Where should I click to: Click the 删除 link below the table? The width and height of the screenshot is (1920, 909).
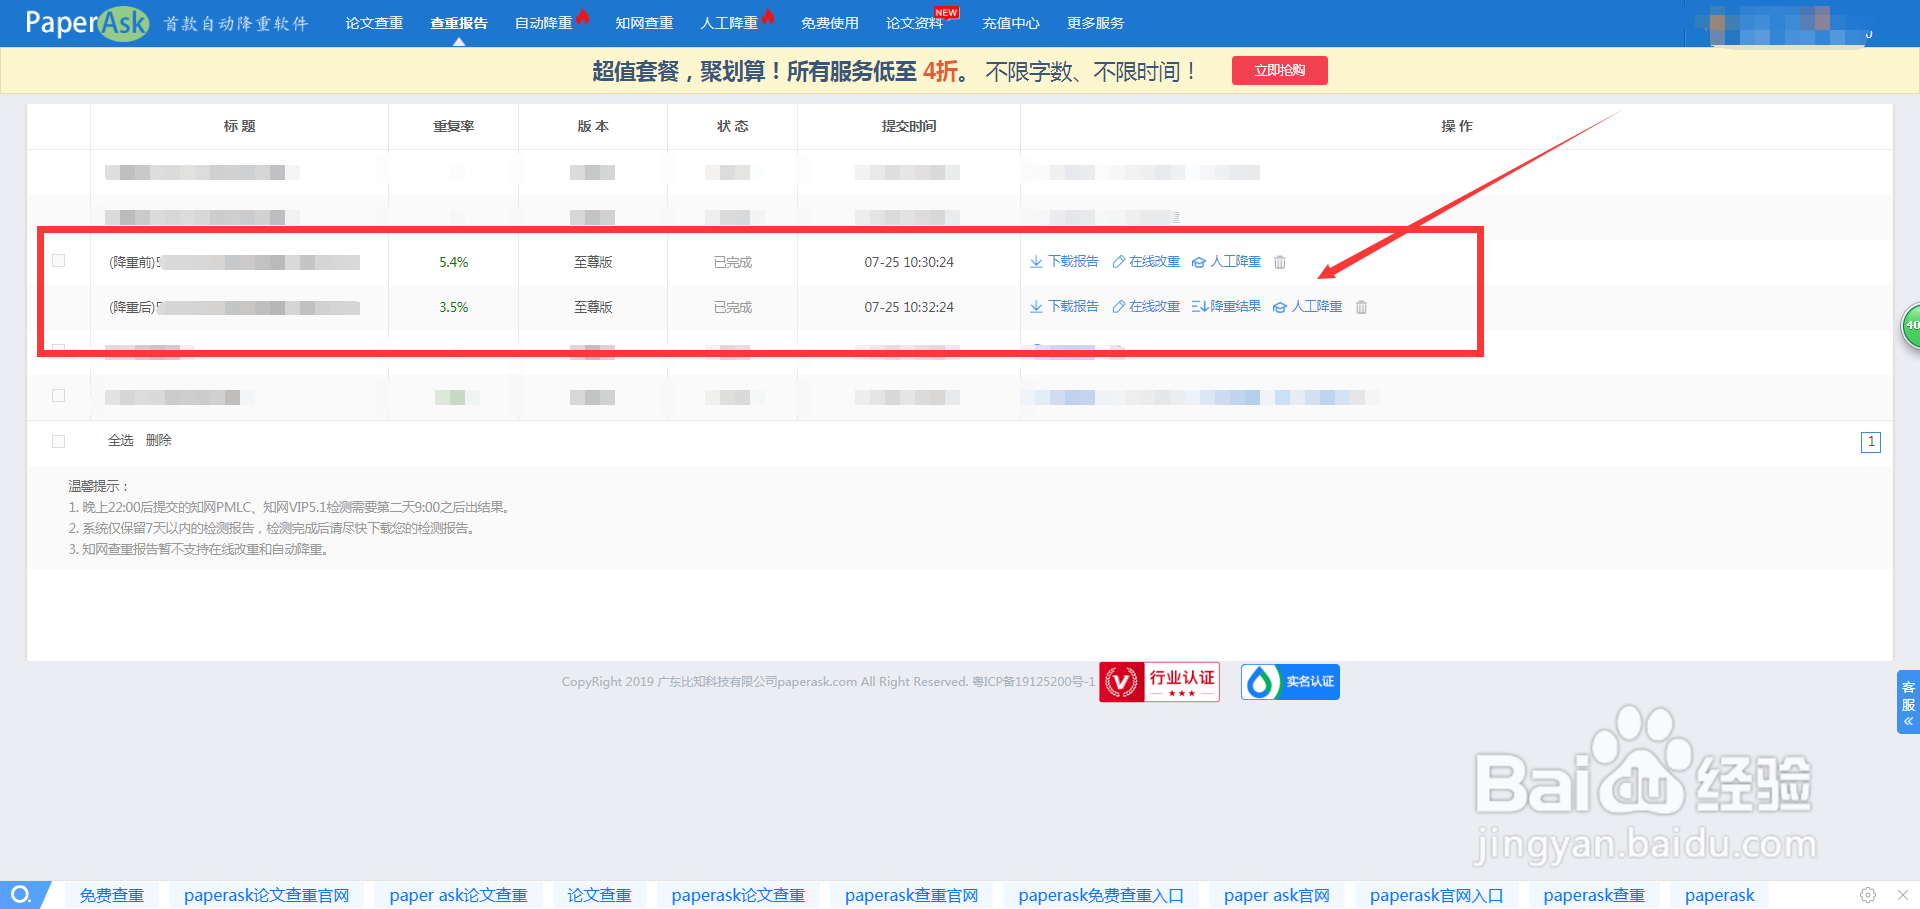(x=158, y=440)
